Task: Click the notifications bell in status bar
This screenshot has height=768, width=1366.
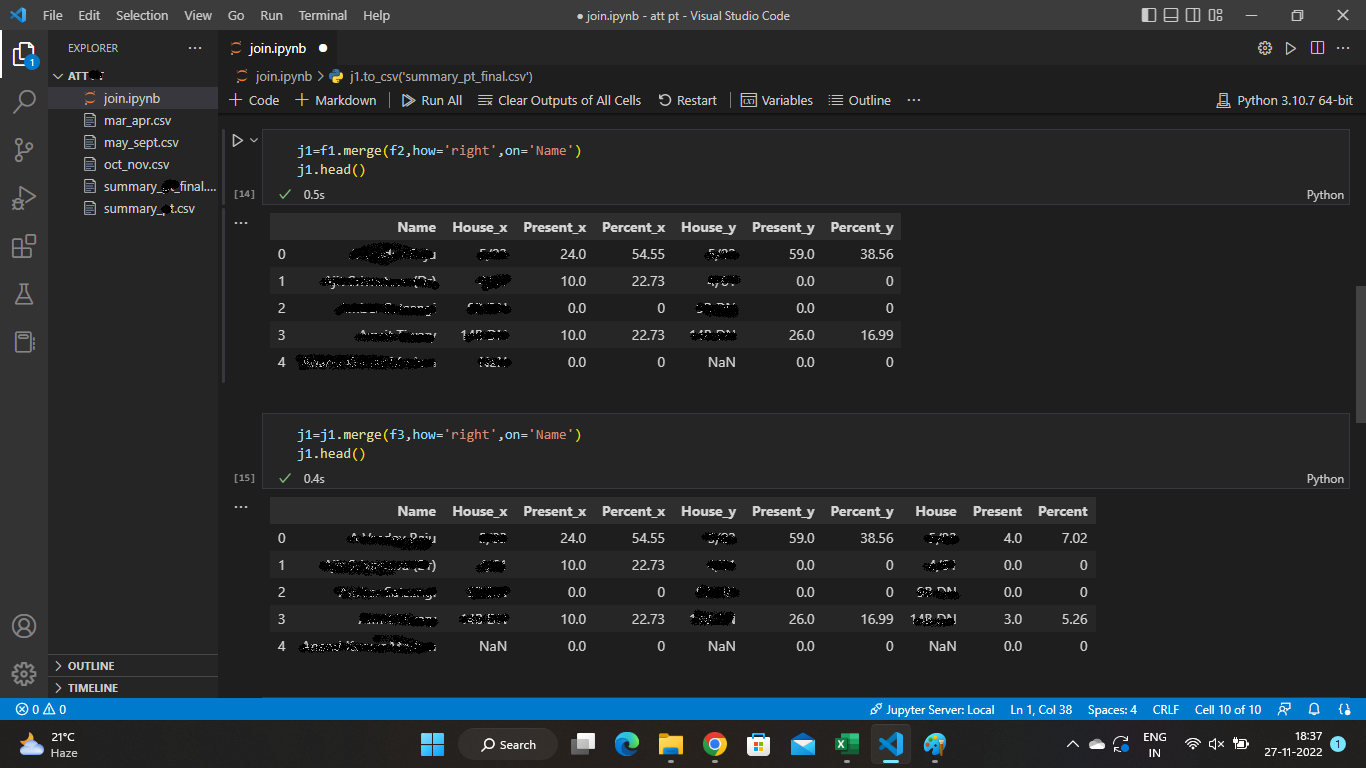Action: (1313, 709)
